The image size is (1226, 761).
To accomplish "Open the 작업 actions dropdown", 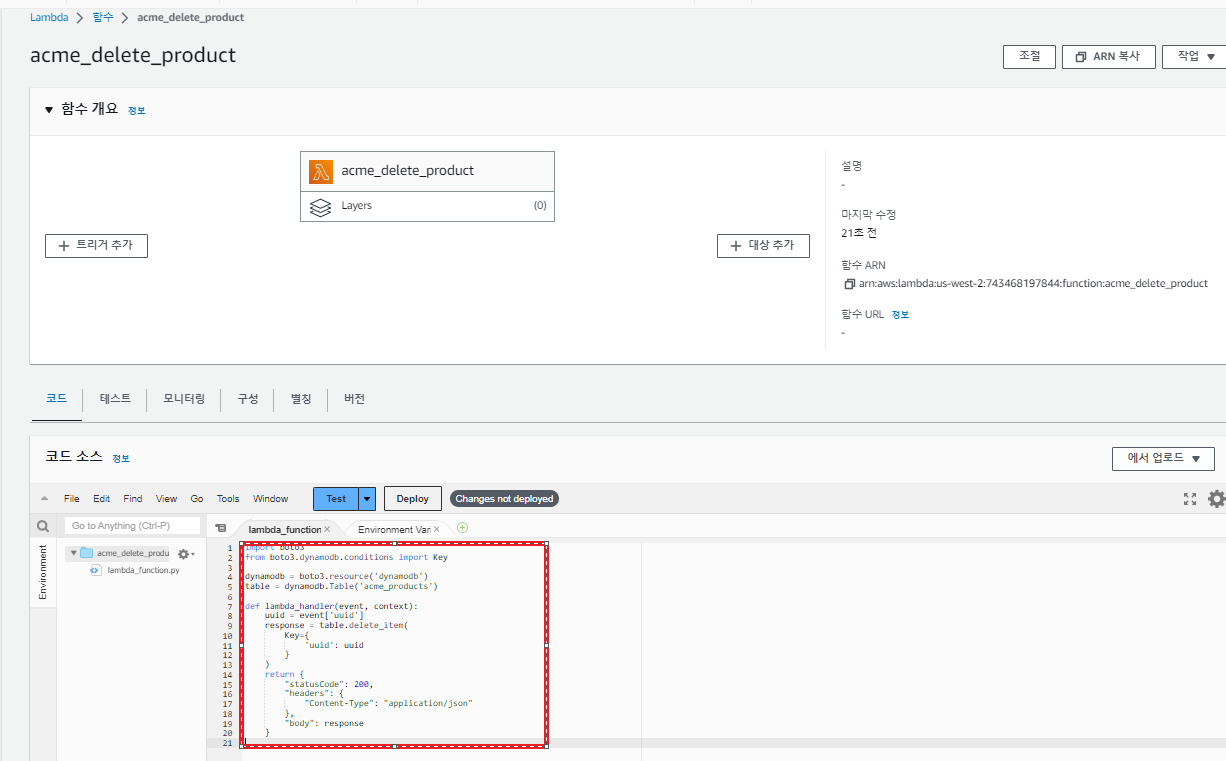I will pyautogui.click(x=1194, y=56).
